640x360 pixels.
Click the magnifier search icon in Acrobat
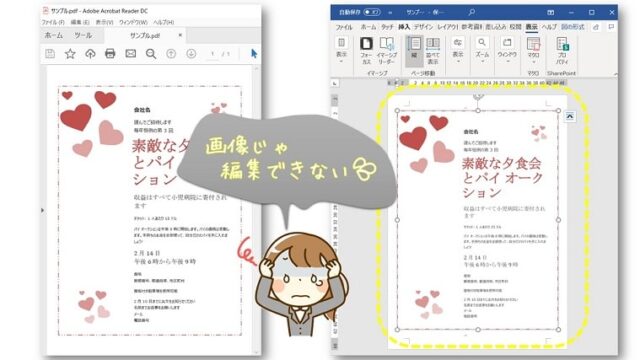[151, 54]
